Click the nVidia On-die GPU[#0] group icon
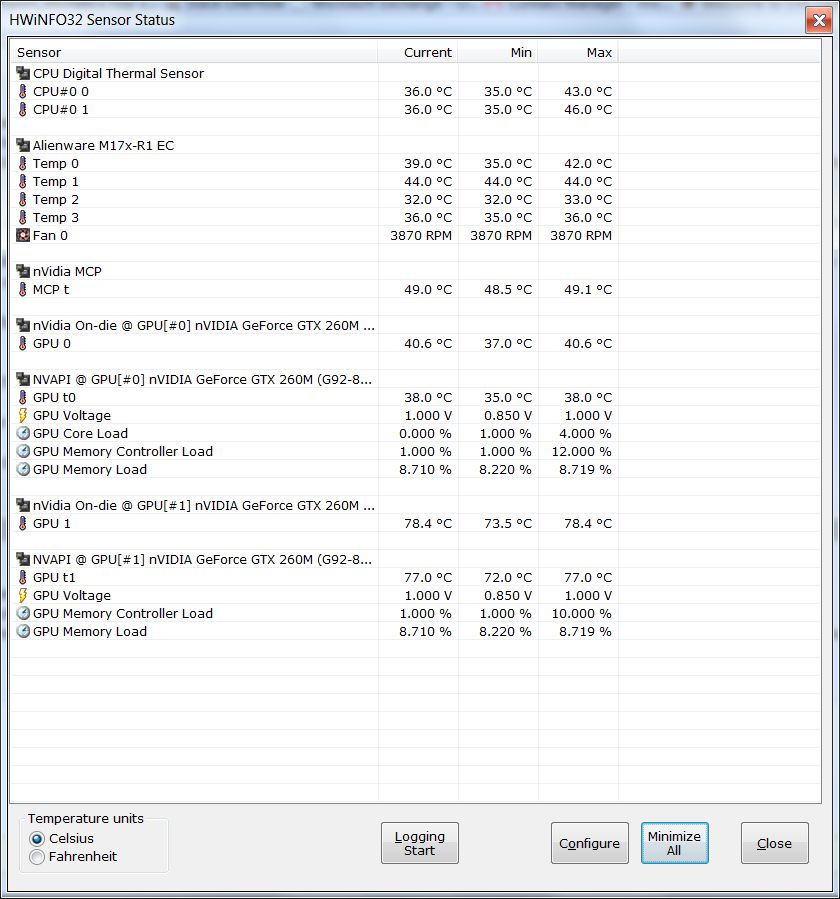This screenshot has width=840, height=899. click(23, 325)
